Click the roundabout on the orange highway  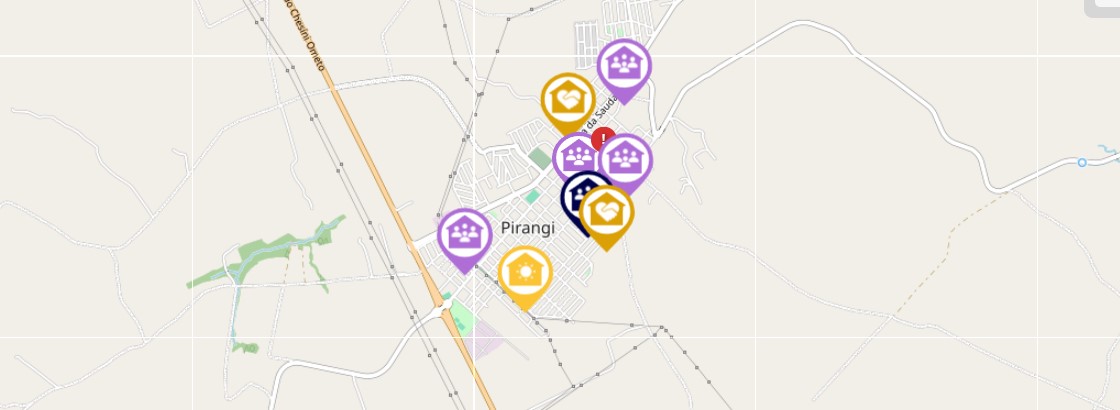click(x=446, y=306)
